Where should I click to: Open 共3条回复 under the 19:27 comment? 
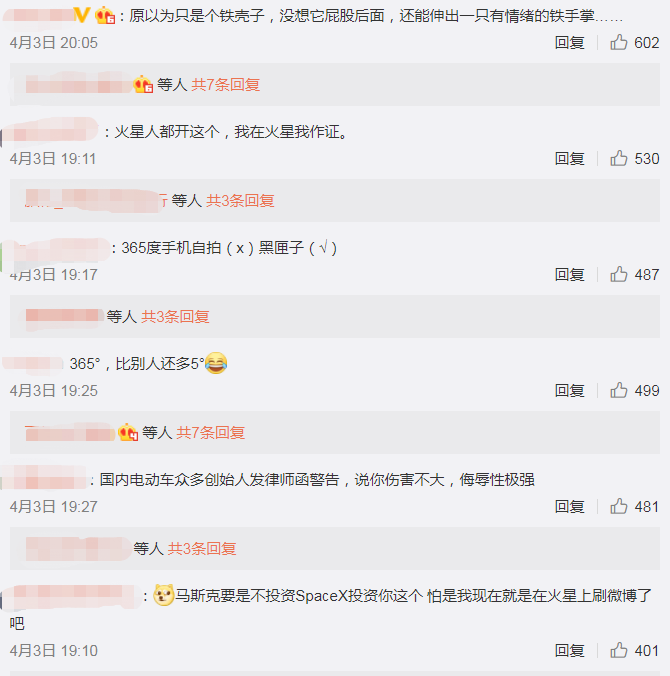click(x=202, y=548)
